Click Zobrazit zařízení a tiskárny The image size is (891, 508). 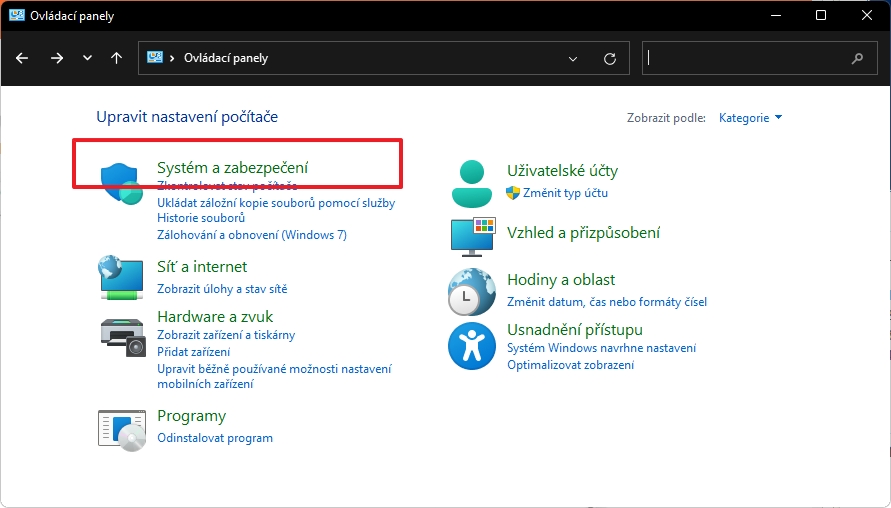click(226, 335)
